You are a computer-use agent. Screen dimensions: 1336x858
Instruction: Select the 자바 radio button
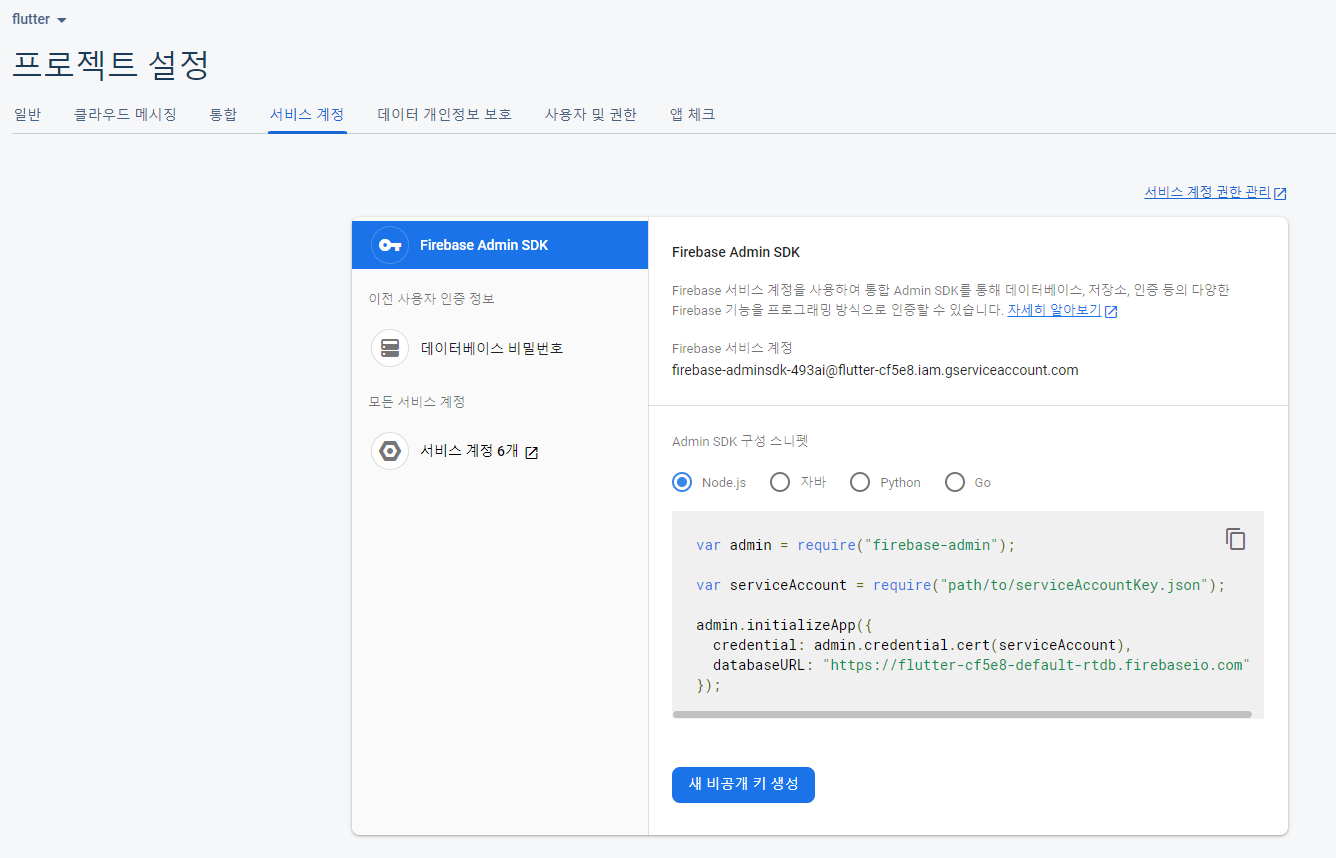tap(780, 482)
